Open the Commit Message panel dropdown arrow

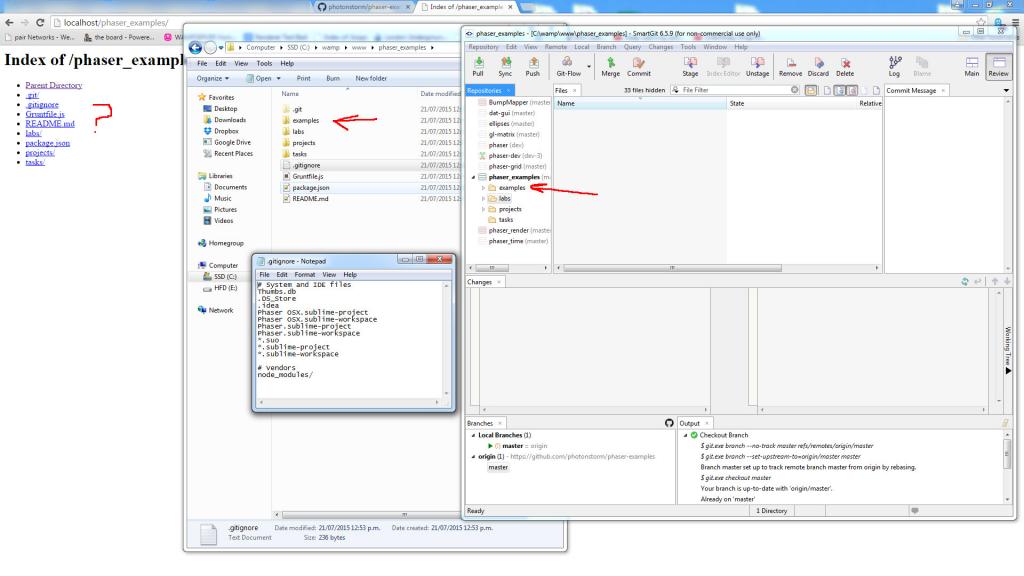(1006, 90)
